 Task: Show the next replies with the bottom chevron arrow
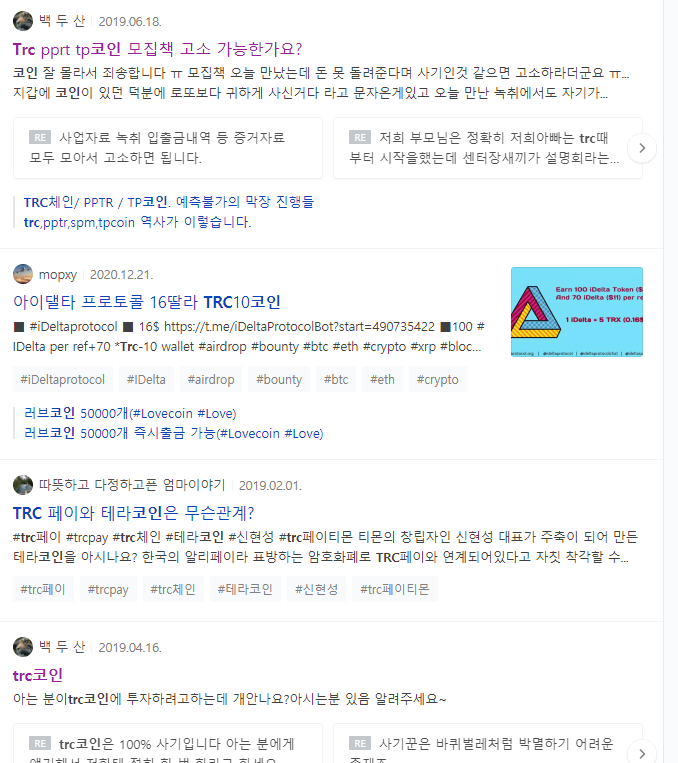click(642, 753)
